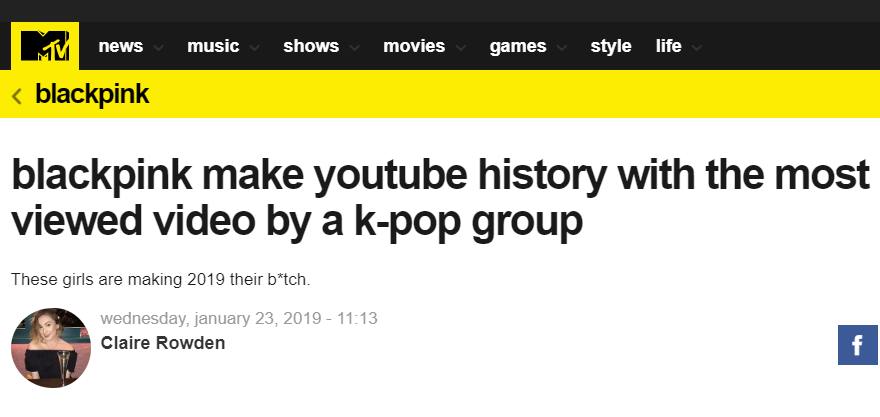Expand the movies dropdown arrow

coord(461,47)
